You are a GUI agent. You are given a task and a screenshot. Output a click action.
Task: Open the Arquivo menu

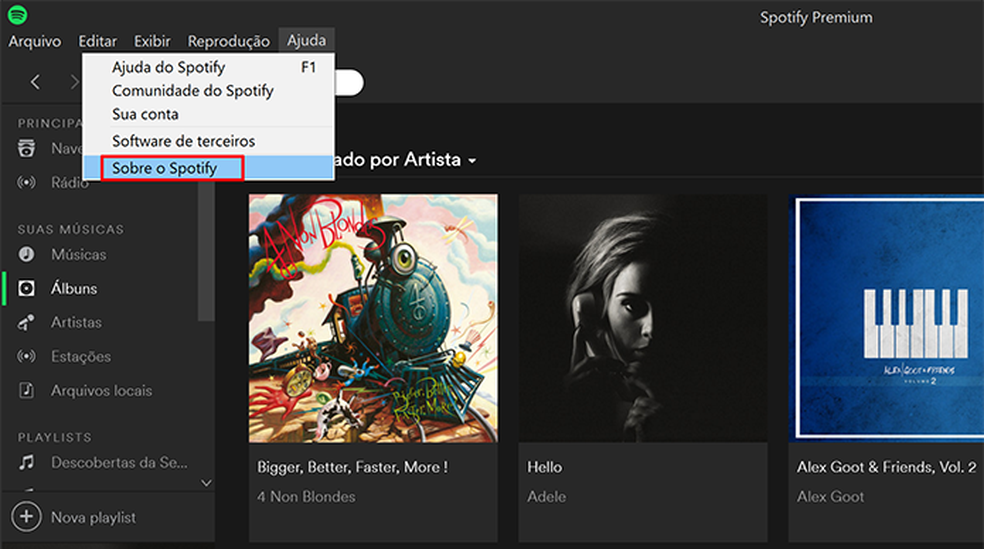35,41
